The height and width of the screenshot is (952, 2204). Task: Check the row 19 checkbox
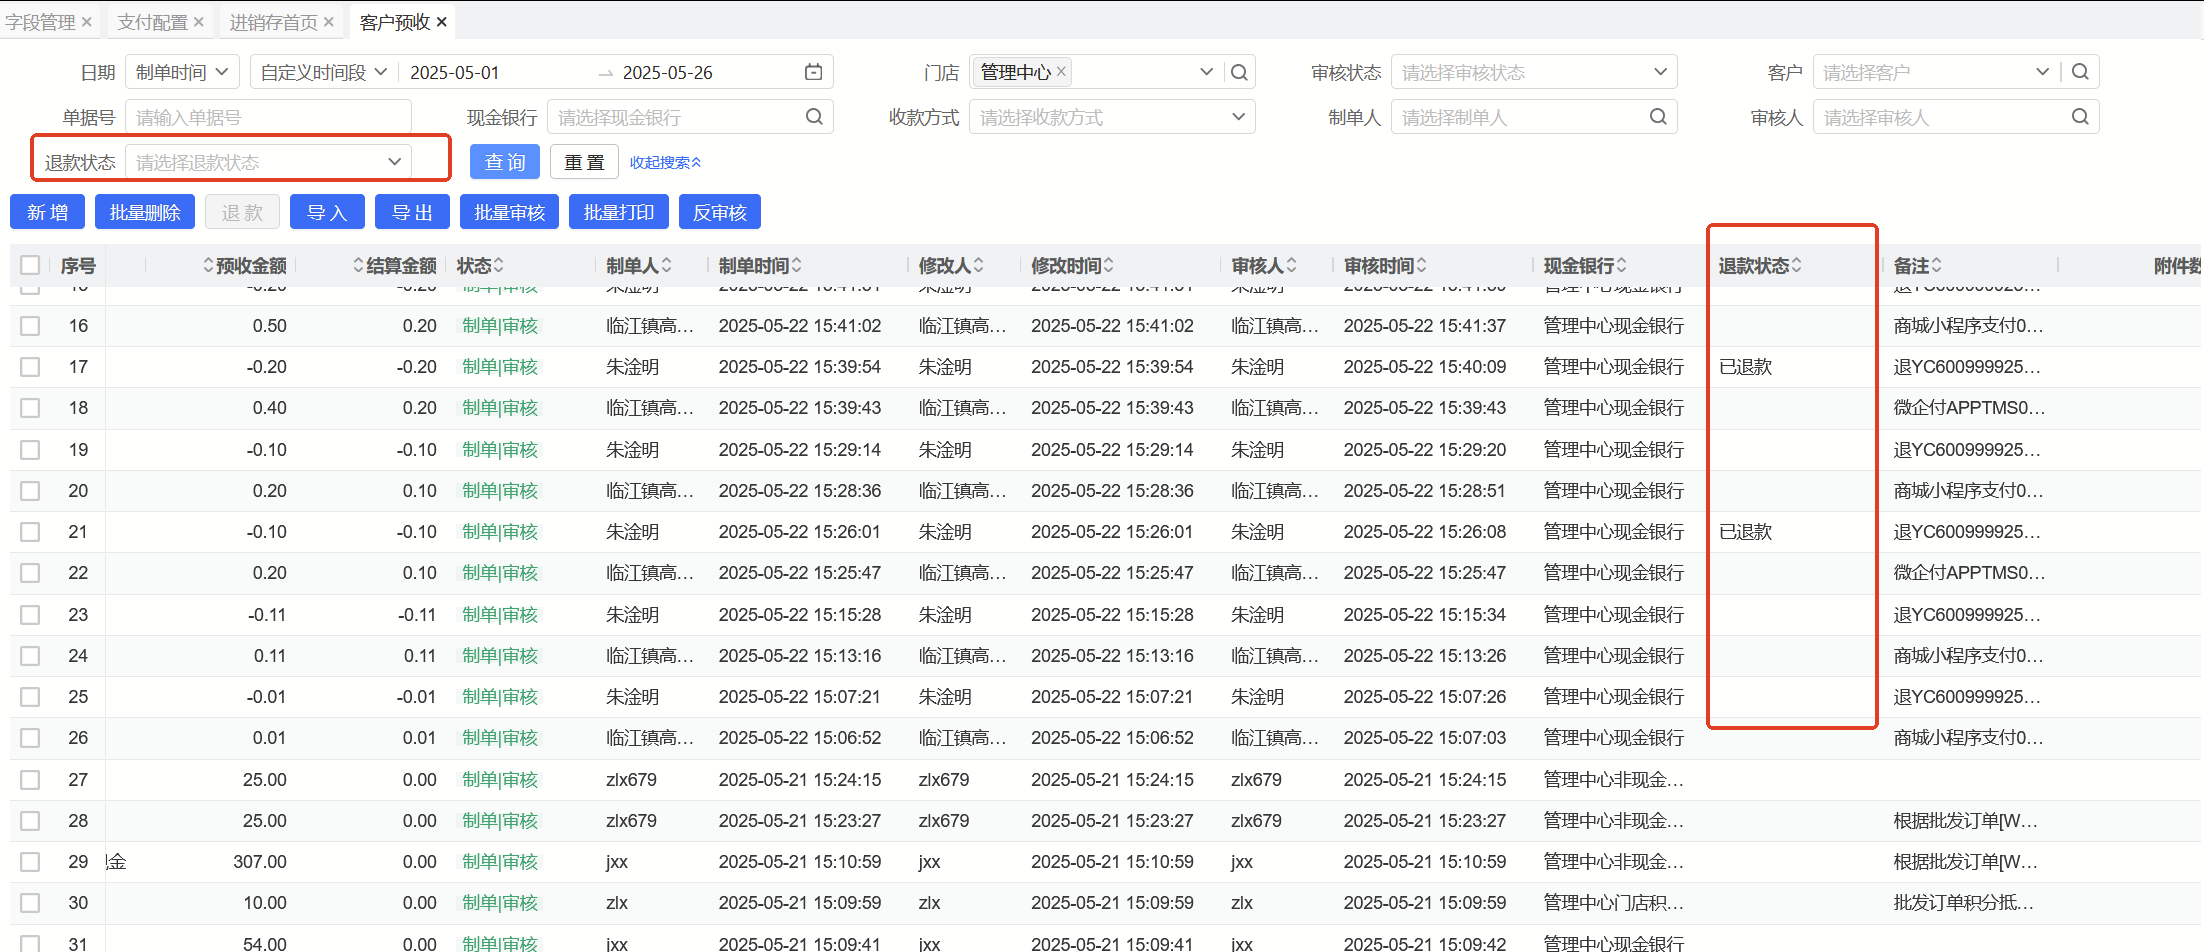(30, 450)
